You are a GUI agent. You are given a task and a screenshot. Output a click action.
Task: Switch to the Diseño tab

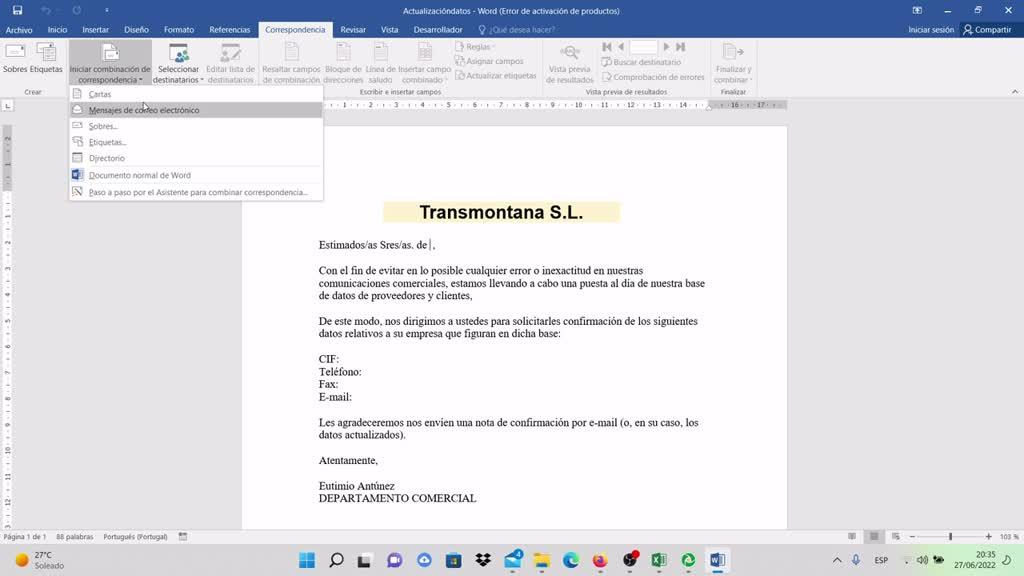(x=136, y=29)
